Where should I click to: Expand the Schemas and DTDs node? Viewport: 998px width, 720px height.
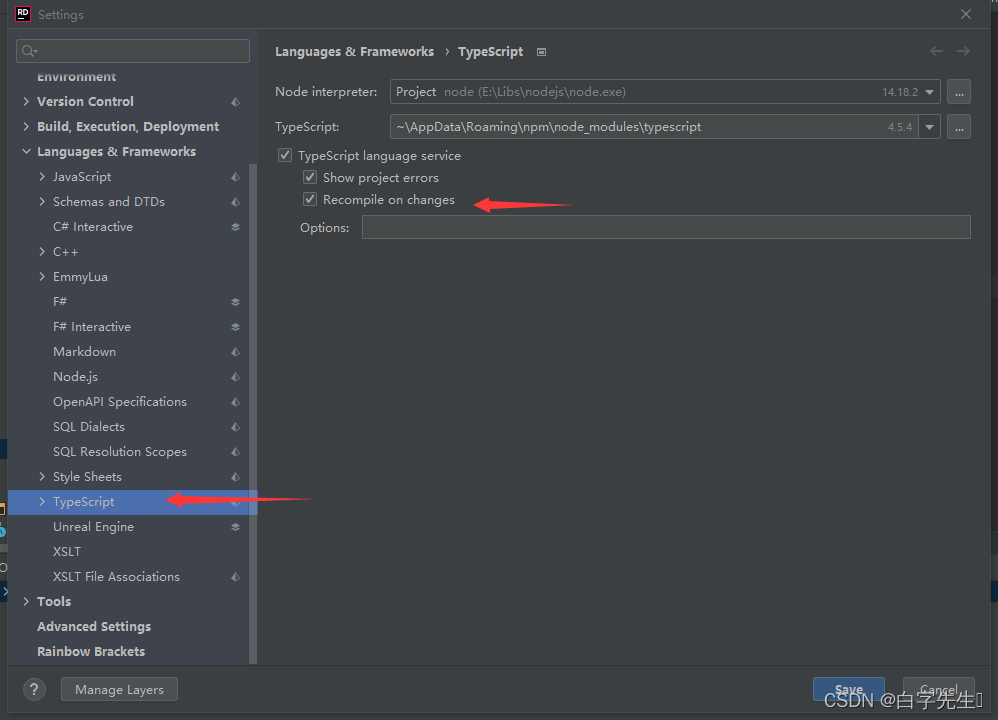tap(42, 202)
